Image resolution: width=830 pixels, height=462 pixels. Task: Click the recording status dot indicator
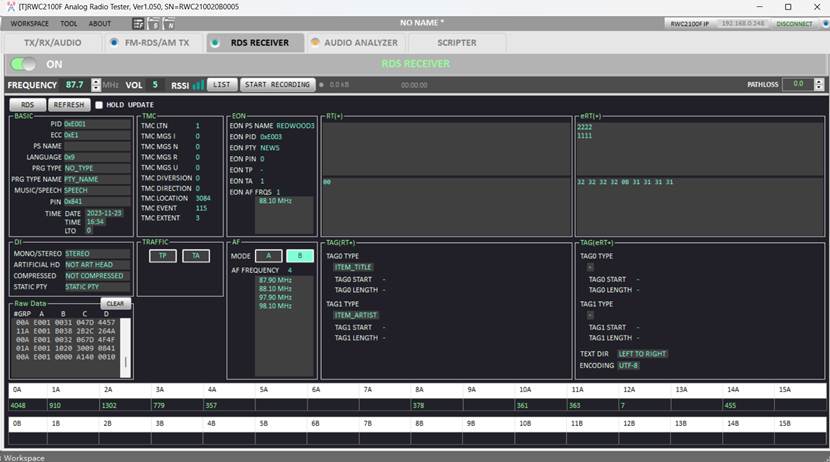[x=321, y=85]
